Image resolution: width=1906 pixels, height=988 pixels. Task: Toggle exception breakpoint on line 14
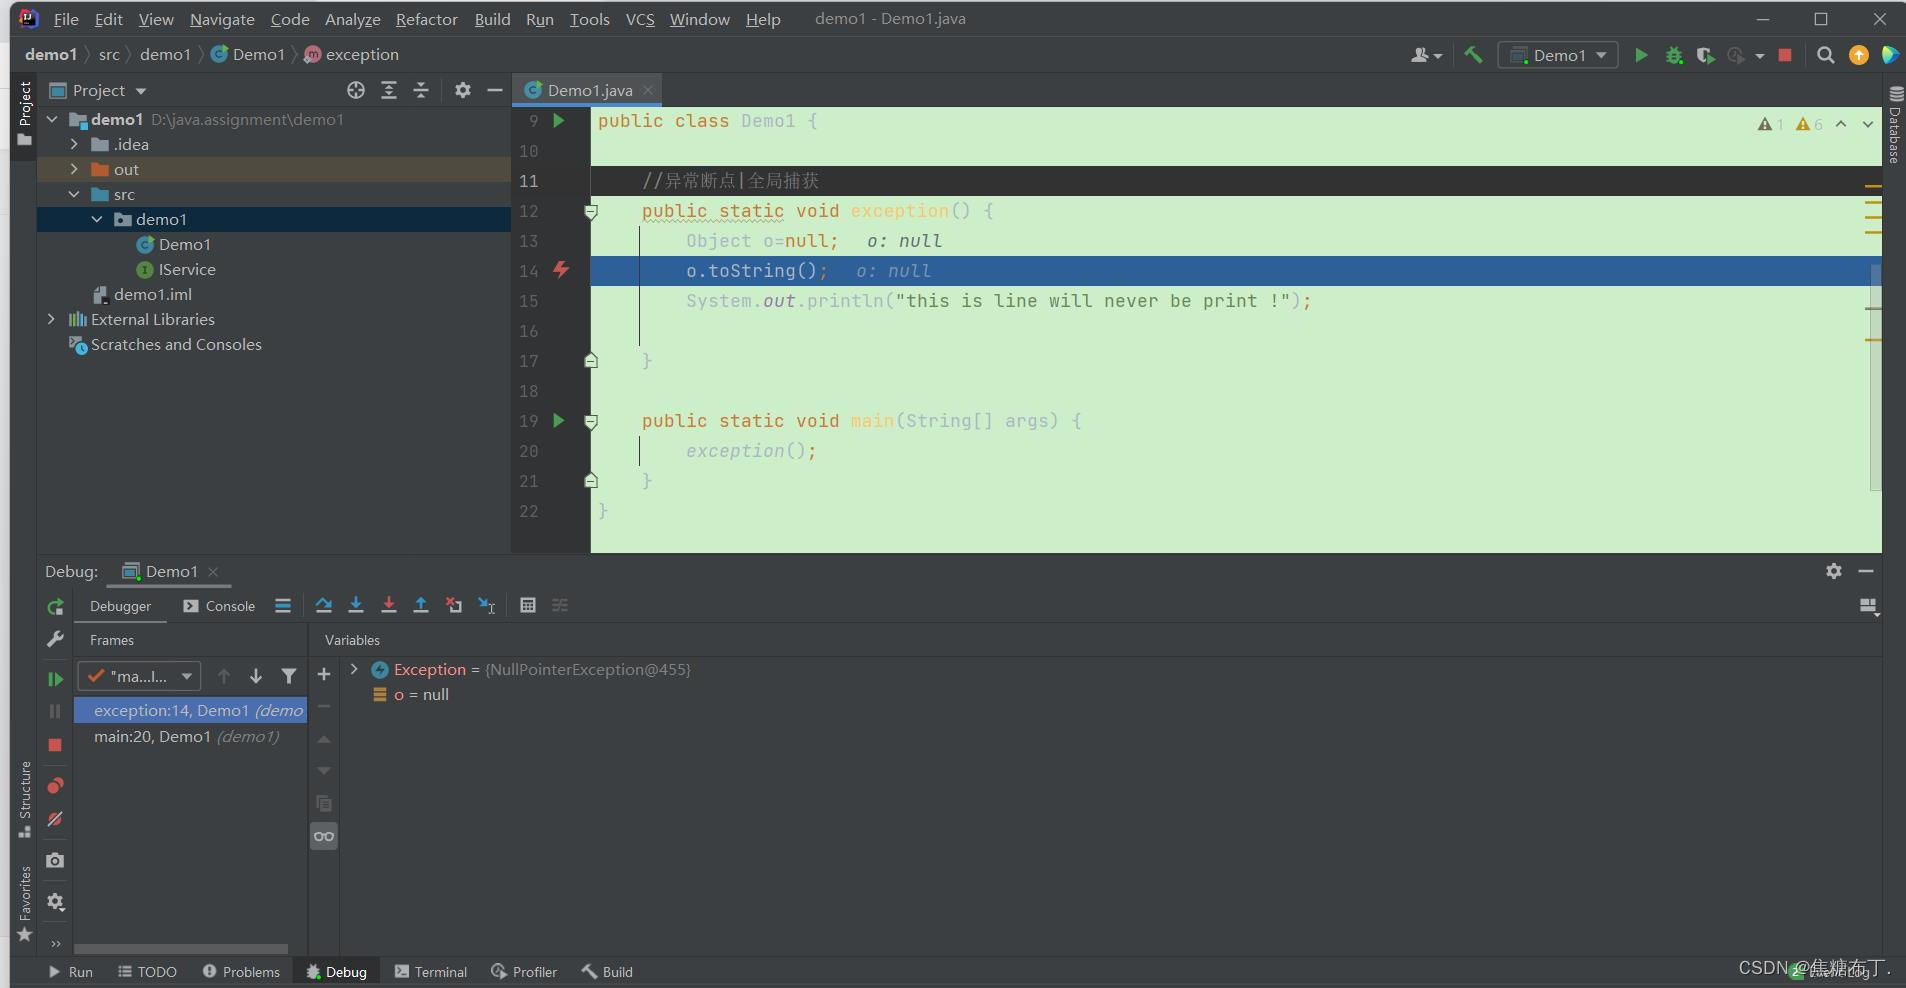(561, 270)
